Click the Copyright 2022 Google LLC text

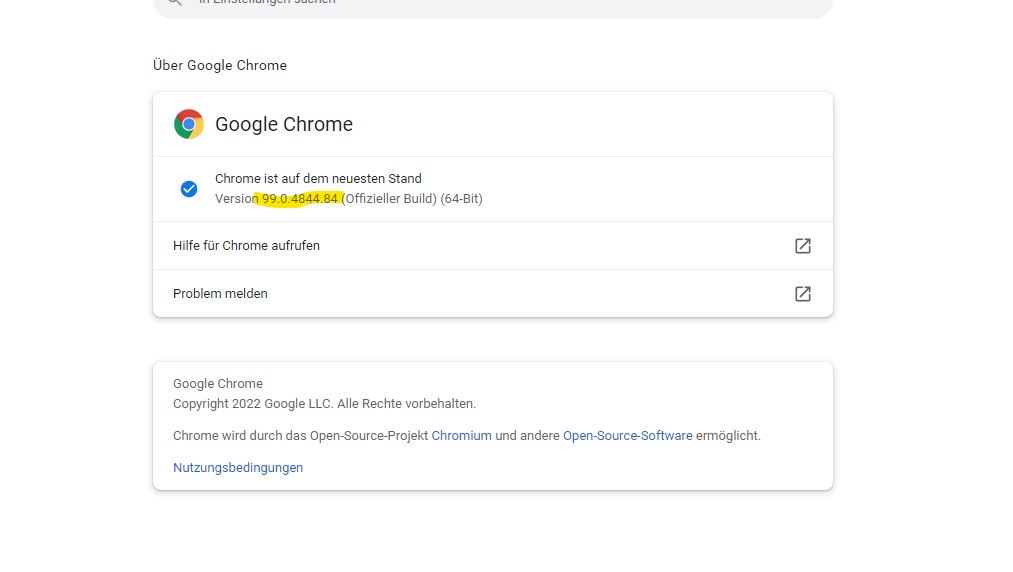[324, 403]
